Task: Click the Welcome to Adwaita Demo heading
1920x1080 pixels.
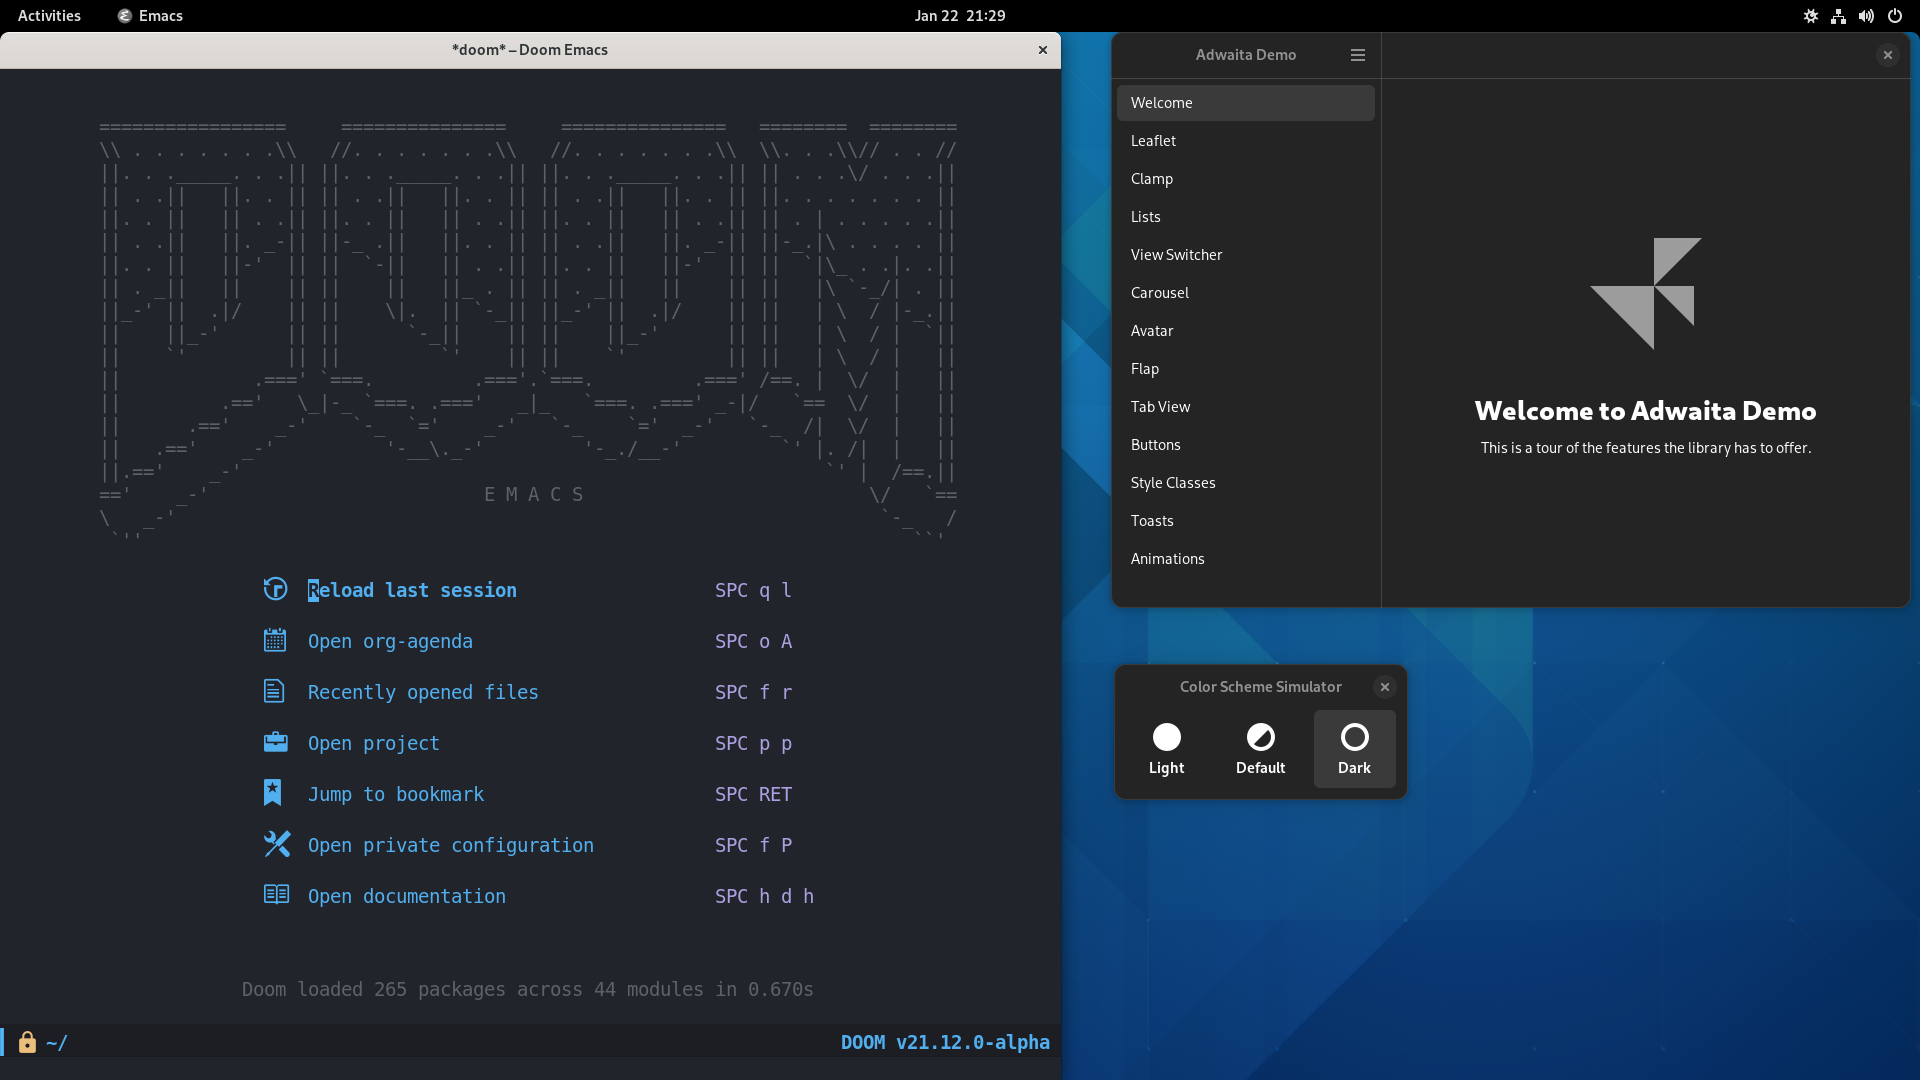Action: pyautogui.click(x=1645, y=411)
